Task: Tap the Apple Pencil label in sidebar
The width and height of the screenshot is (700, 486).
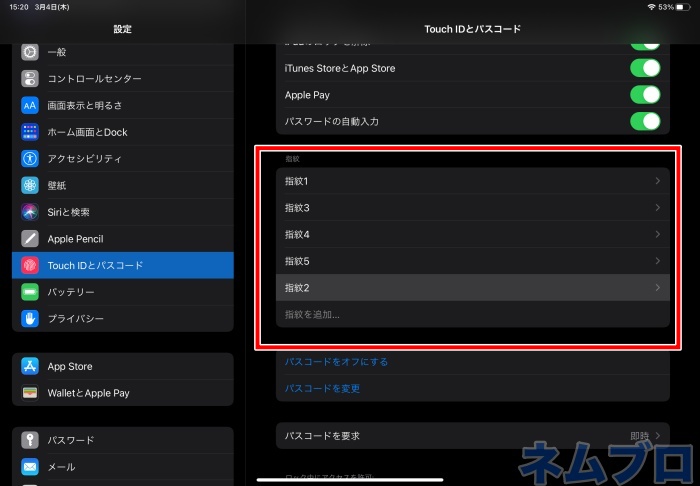Action: coord(75,239)
